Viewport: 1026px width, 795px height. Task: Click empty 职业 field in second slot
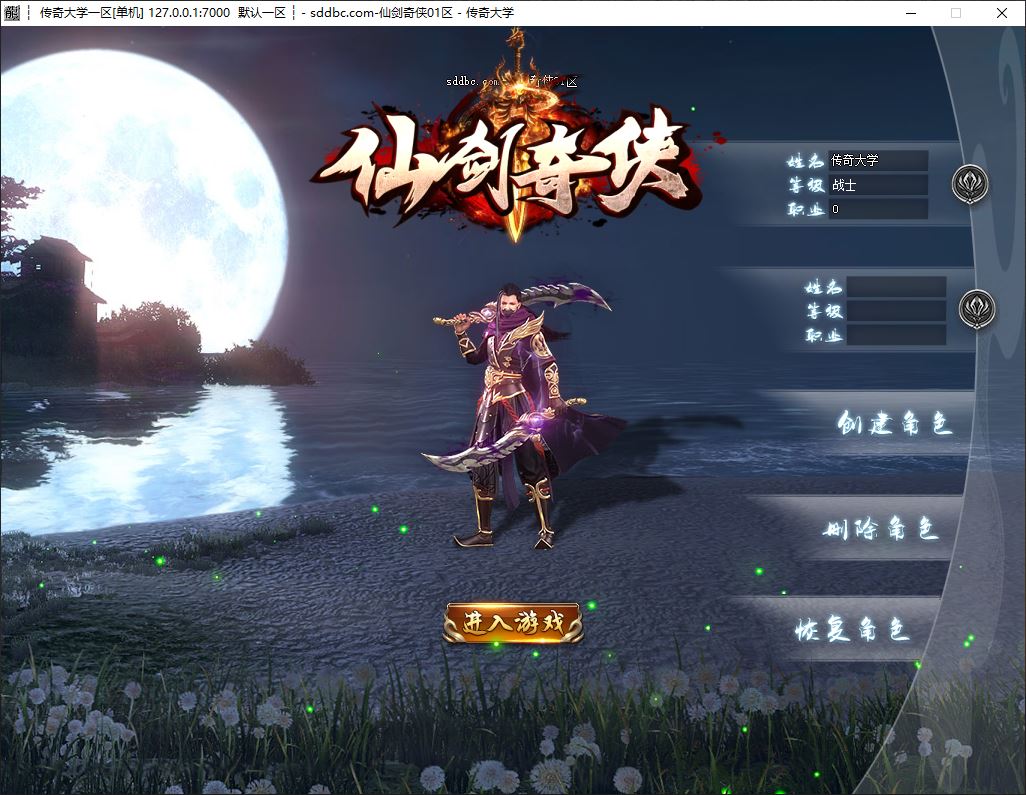coord(896,335)
